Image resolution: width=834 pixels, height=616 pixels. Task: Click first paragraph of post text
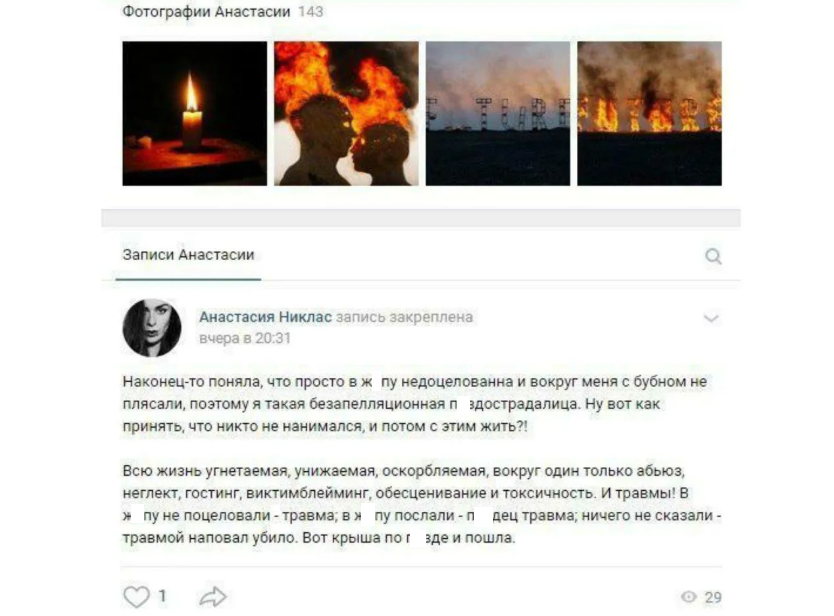point(415,404)
